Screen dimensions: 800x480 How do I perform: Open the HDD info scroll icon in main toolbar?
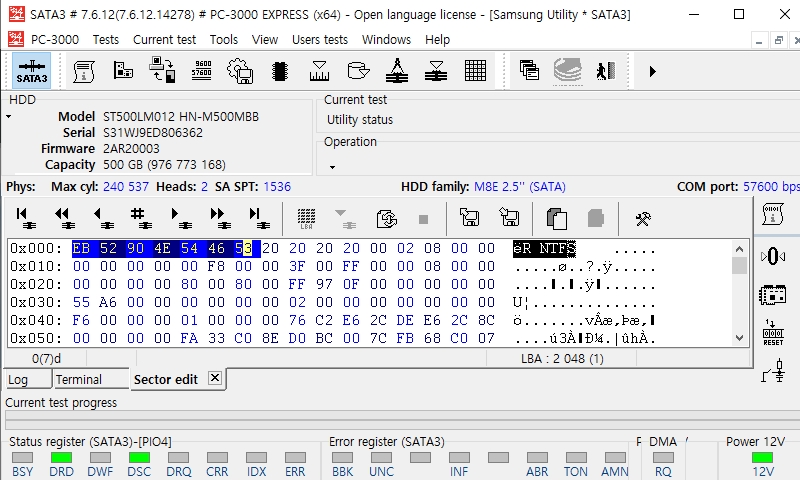84,71
